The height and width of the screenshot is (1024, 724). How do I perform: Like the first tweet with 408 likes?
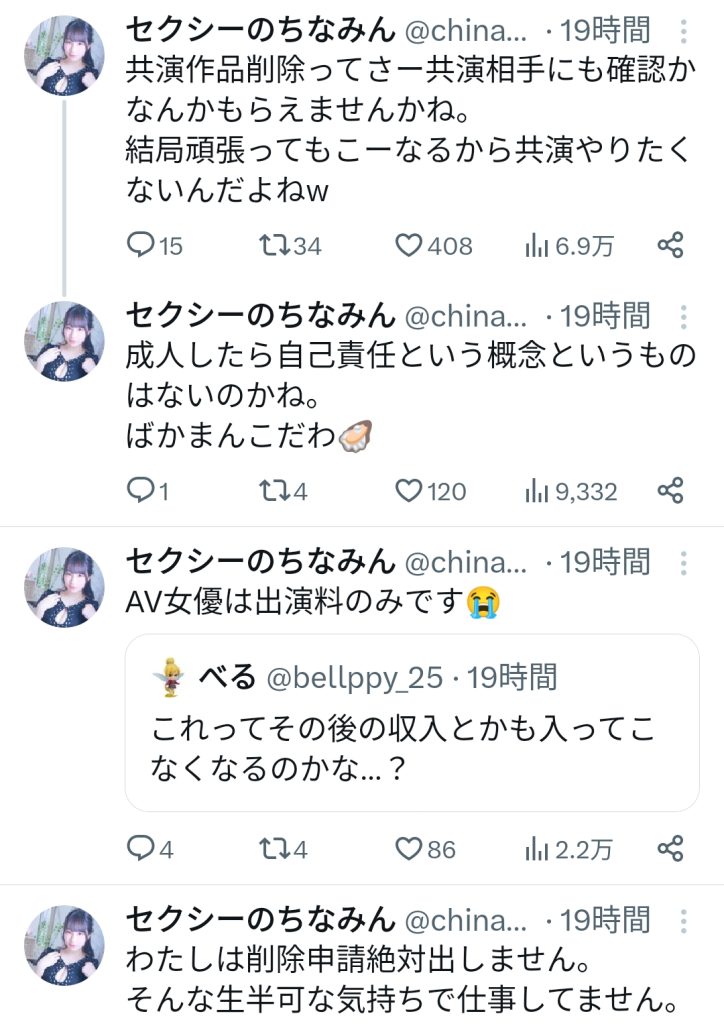(x=409, y=245)
